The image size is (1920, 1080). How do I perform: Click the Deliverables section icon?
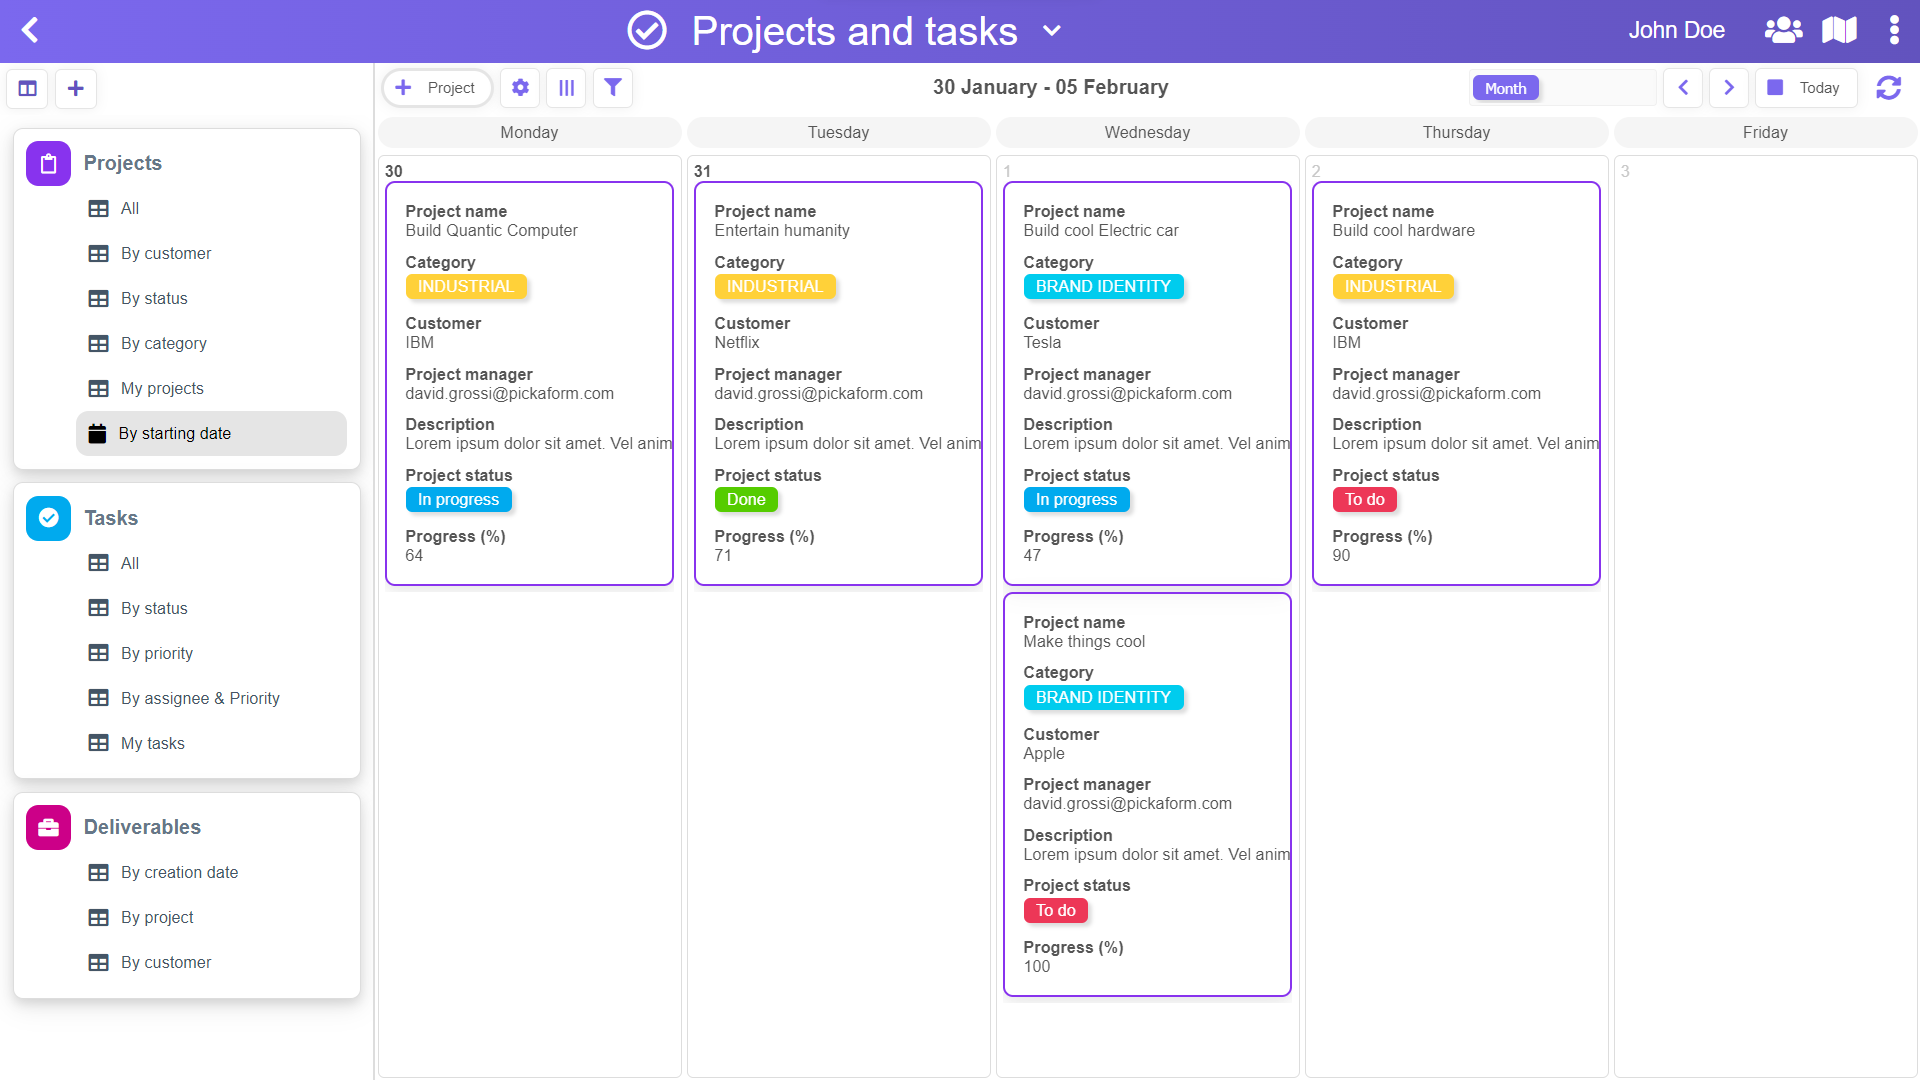[47, 827]
